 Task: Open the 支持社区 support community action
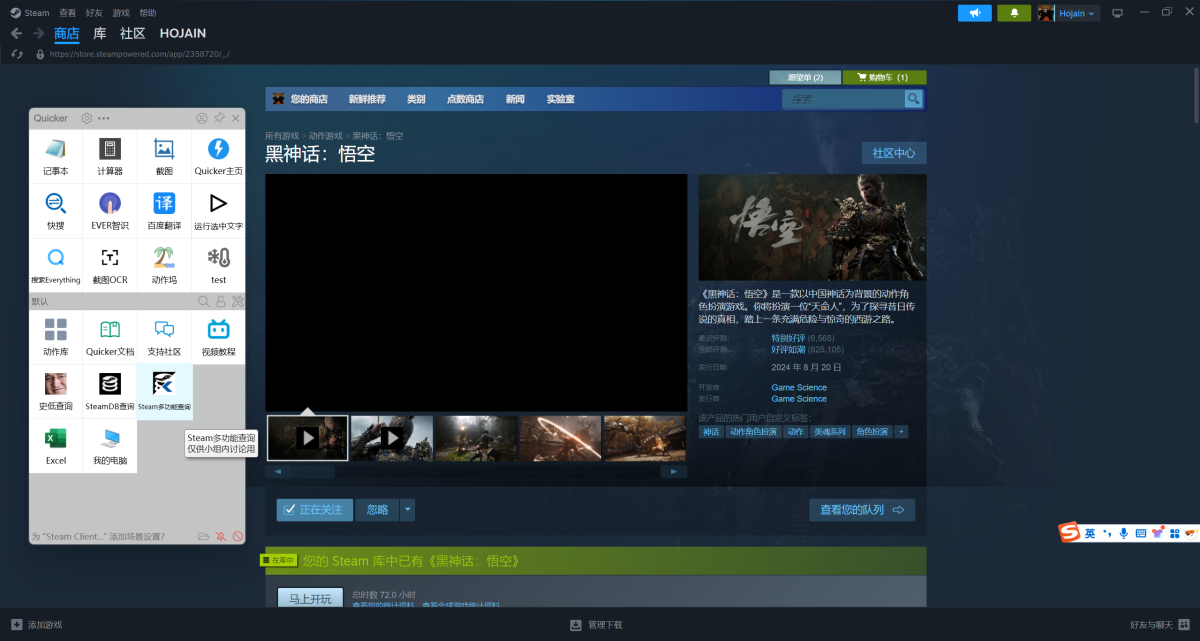click(164, 337)
